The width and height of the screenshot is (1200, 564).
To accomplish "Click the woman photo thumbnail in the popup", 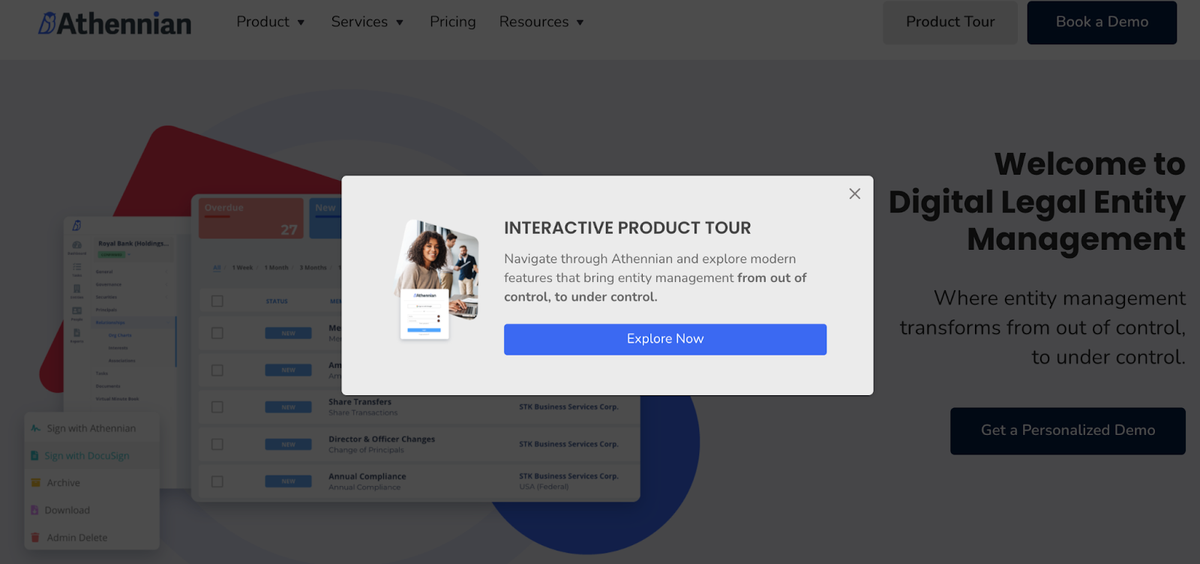I will click(x=437, y=280).
